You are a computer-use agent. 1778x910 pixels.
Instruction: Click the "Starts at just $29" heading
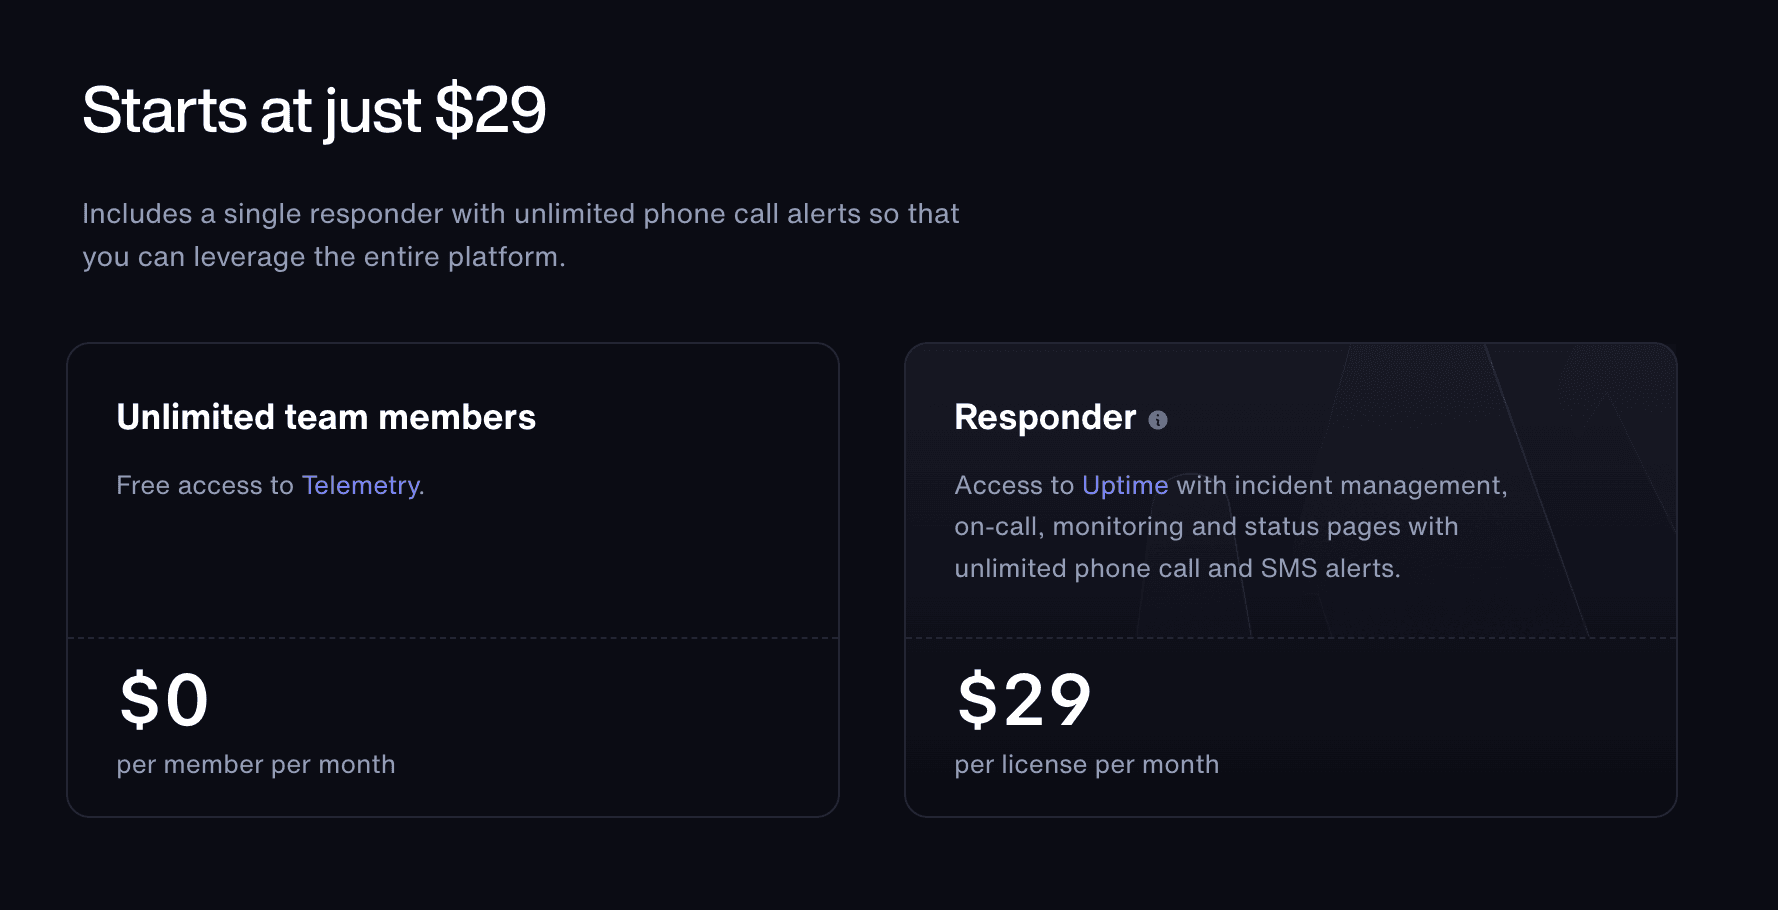pyautogui.click(x=314, y=110)
